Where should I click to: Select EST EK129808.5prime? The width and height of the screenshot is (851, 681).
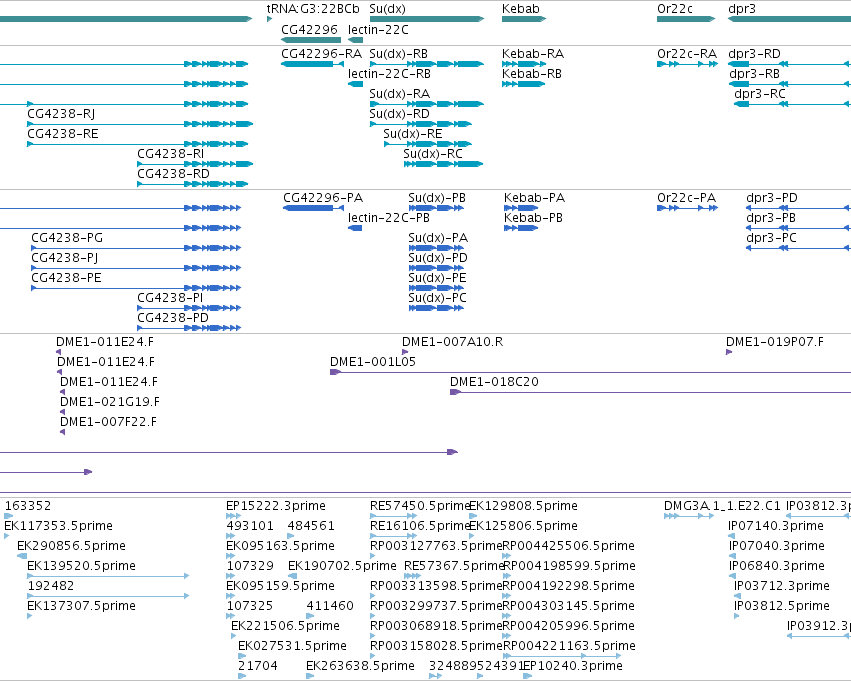point(523,506)
